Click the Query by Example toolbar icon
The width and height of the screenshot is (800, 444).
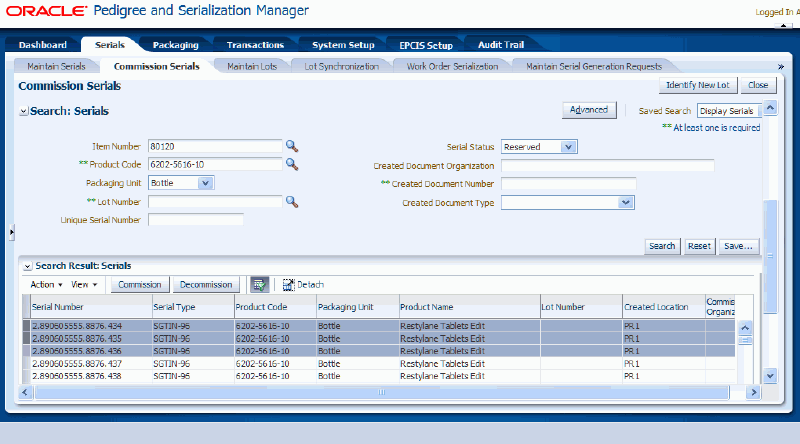(259, 285)
